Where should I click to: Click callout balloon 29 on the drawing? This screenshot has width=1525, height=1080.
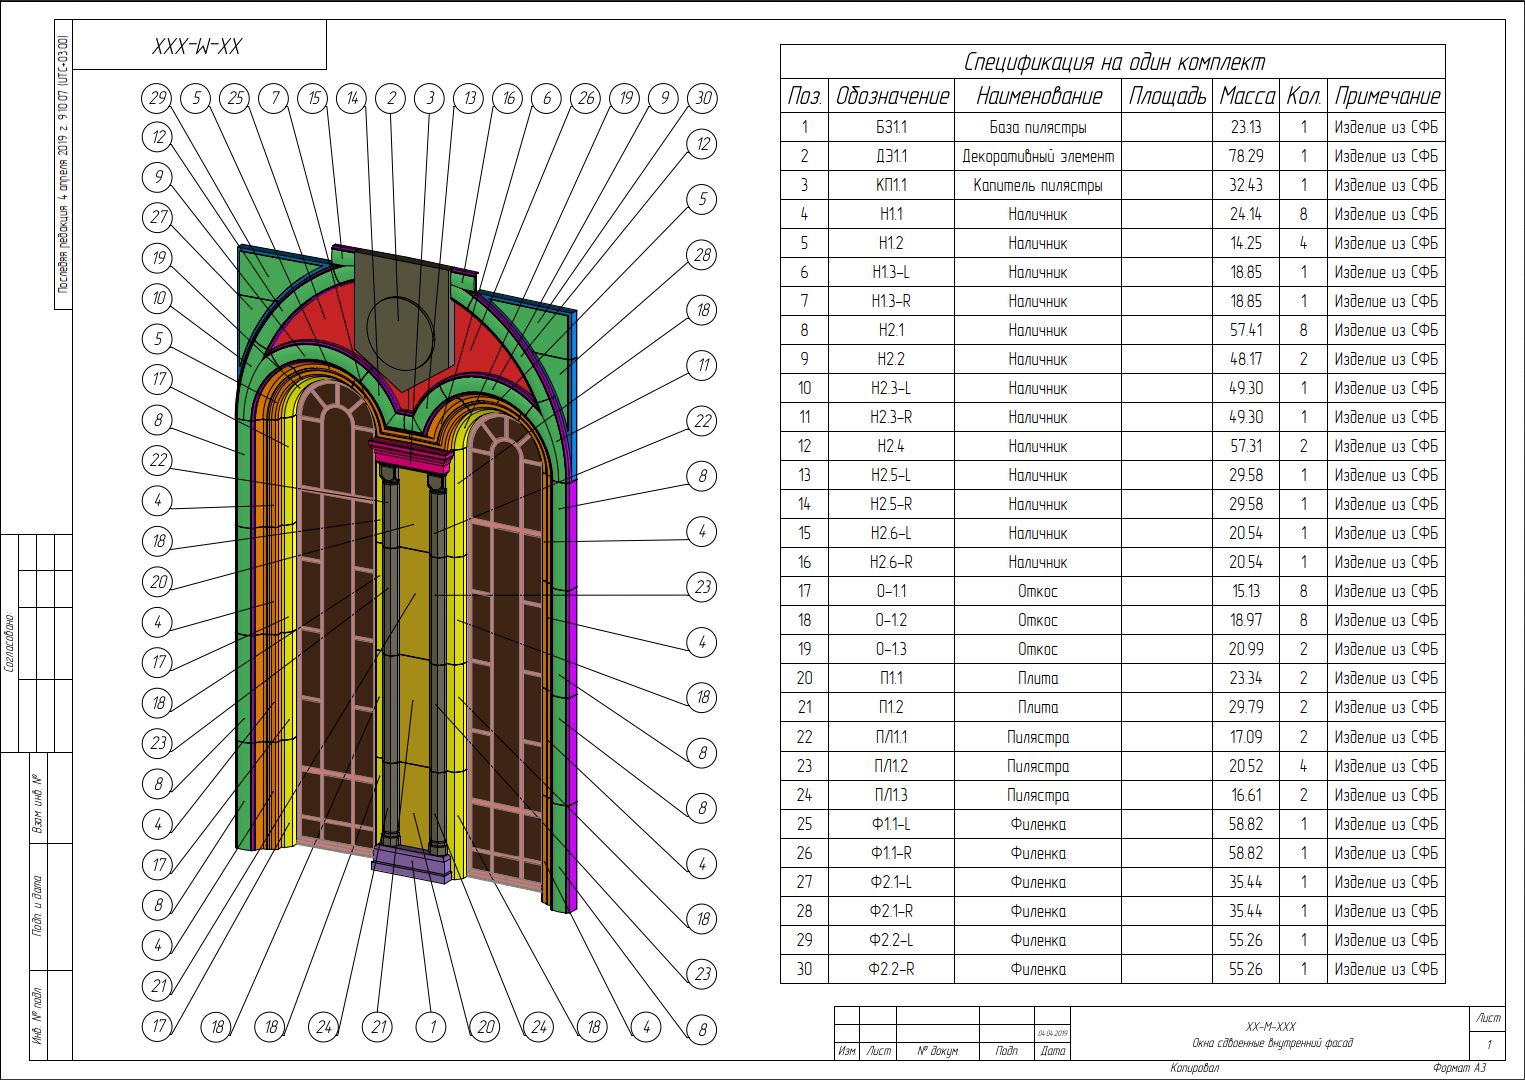point(158,98)
